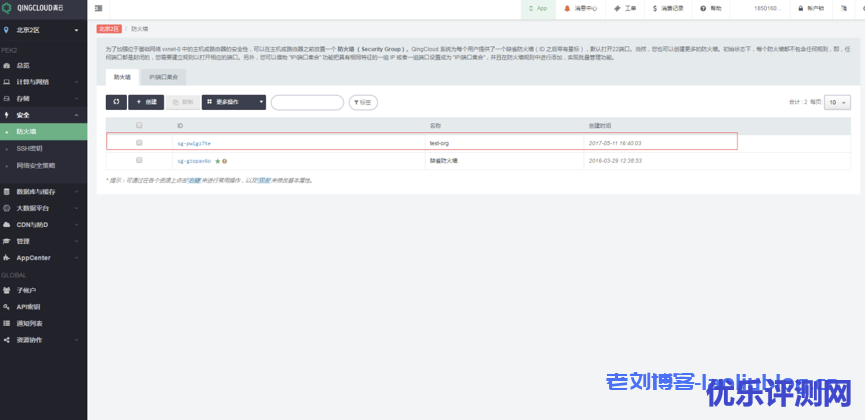Viewport: 865px width, 420px height.
Task: Click the QingCloud logo icon
Action: pos(8,8)
